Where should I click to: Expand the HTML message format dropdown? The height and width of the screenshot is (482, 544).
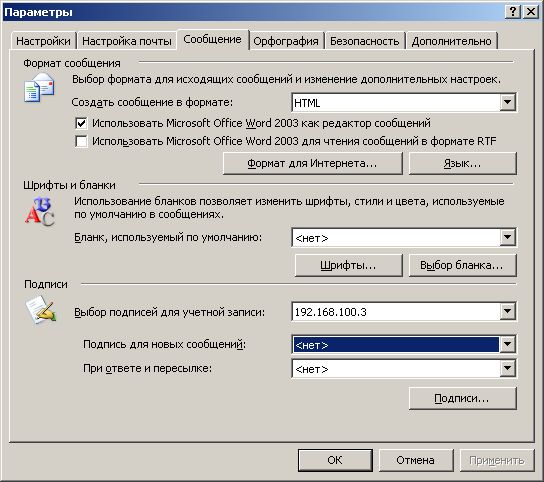507,102
